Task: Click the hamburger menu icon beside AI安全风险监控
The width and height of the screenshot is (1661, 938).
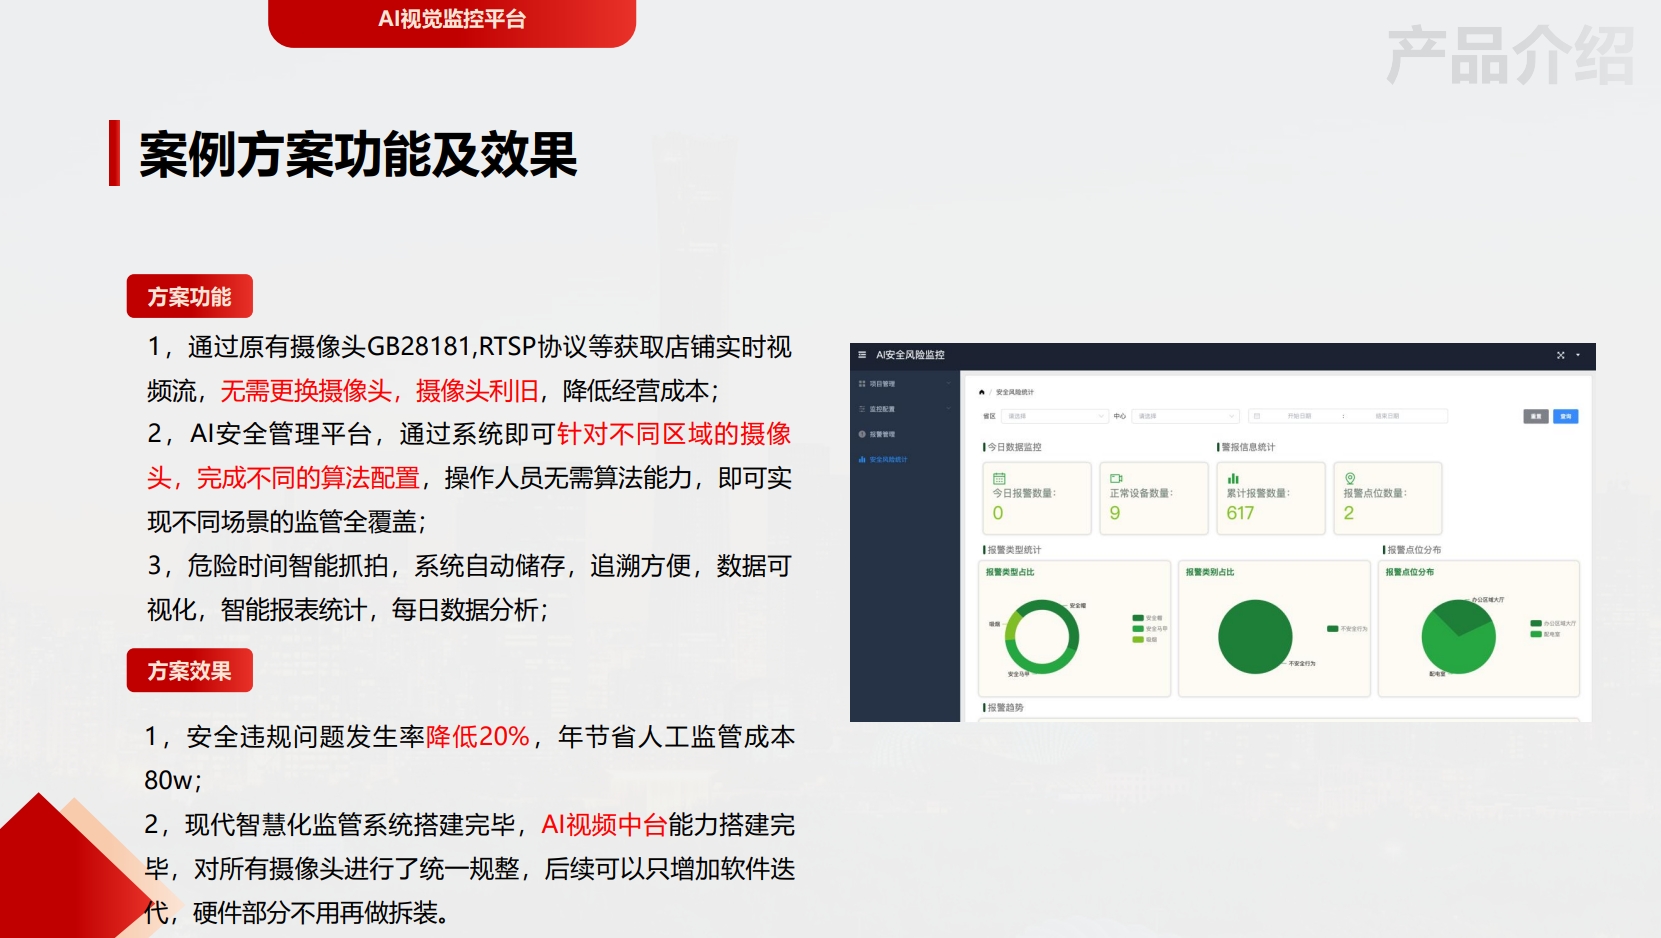Action: [862, 355]
